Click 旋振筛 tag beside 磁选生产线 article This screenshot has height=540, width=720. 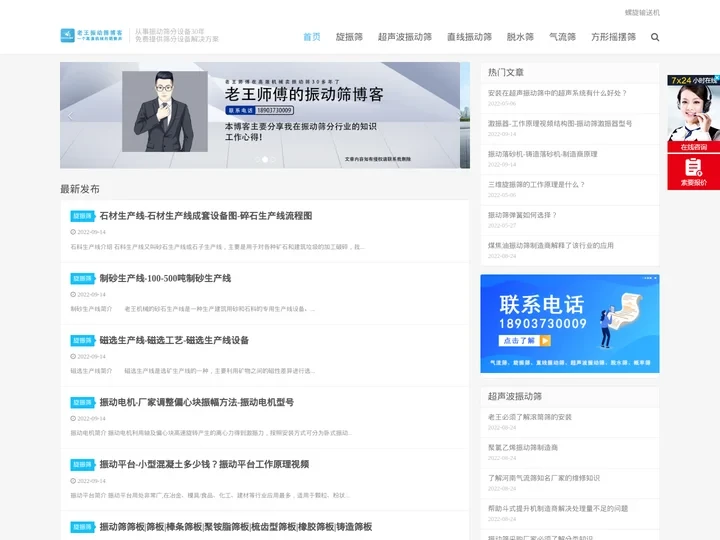coord(82,341)
